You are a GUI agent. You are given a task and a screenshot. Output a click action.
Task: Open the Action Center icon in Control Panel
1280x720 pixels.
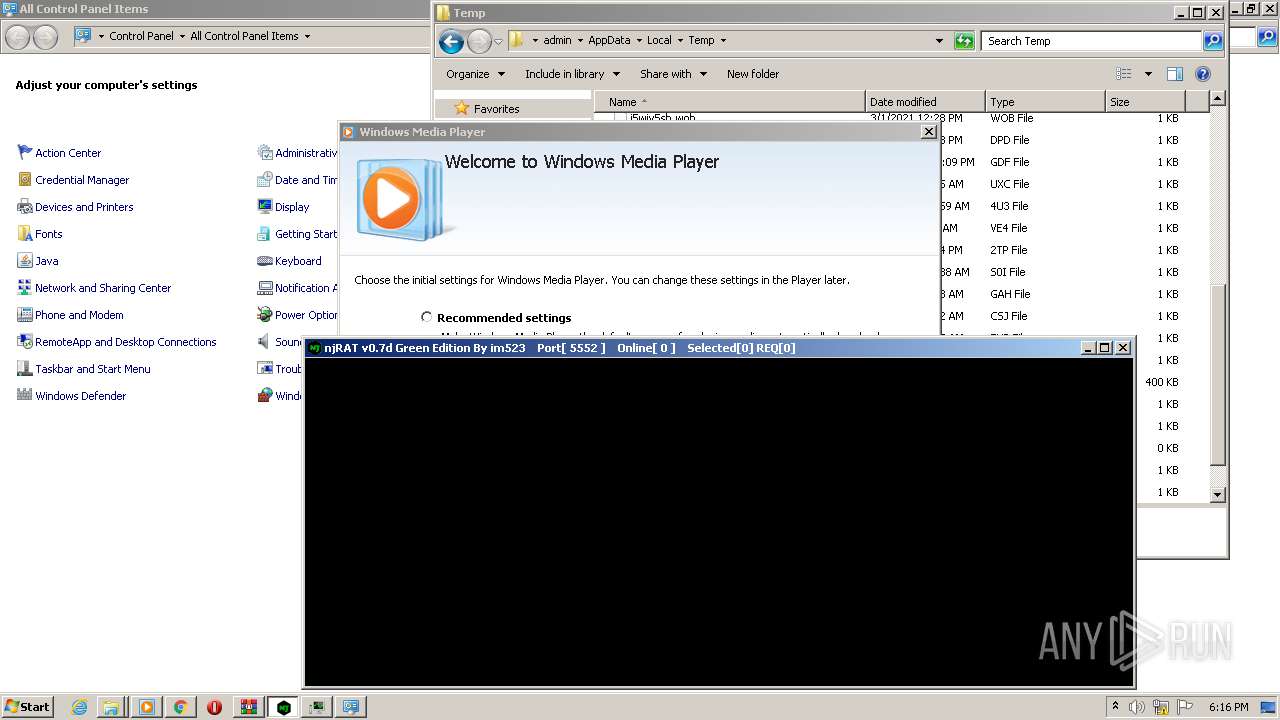pyautogui.click(x=25, y=153)
